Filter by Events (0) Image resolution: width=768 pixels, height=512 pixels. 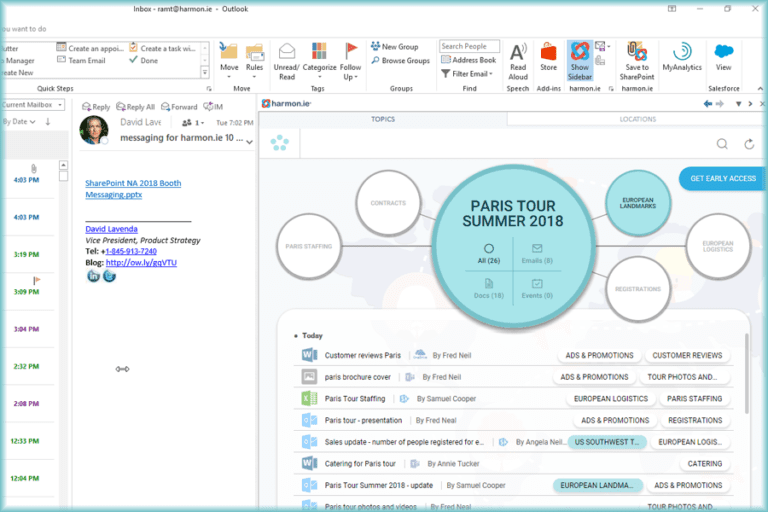pyautogui.click(x=537, y=289)
